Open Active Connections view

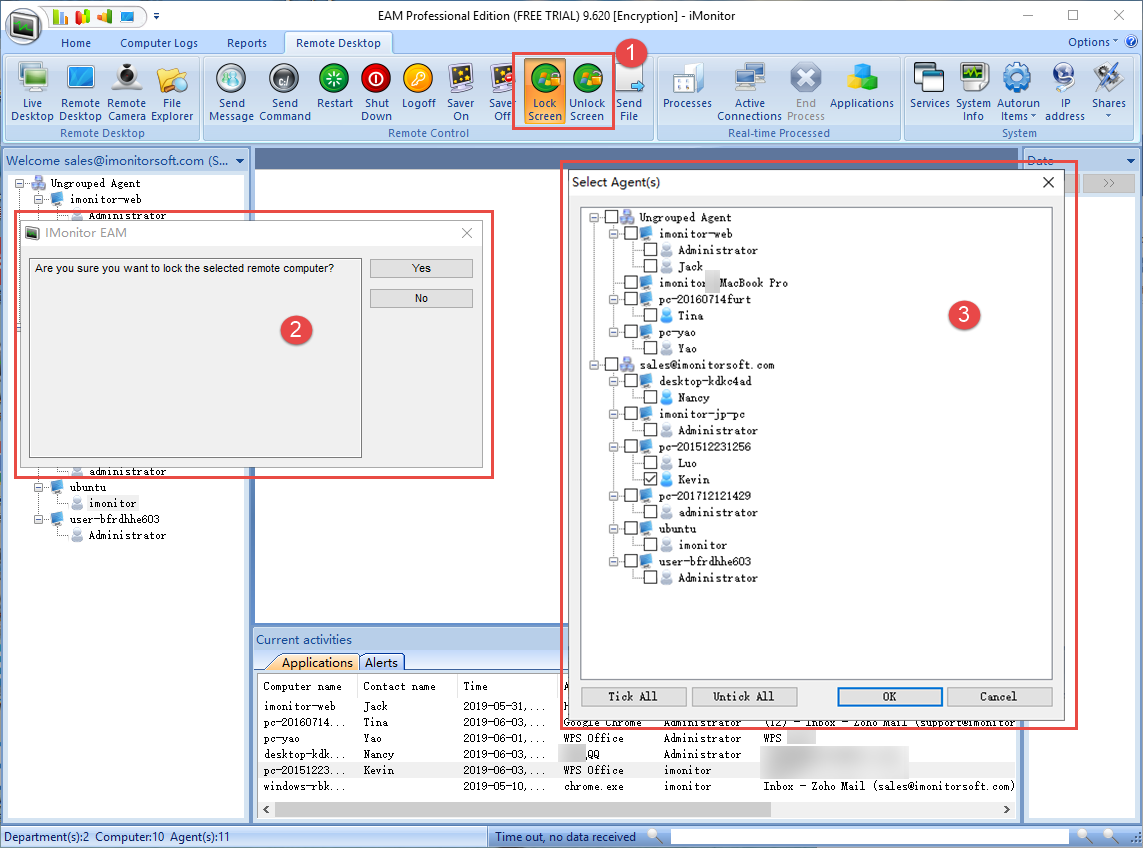click(x=749, y=92)
